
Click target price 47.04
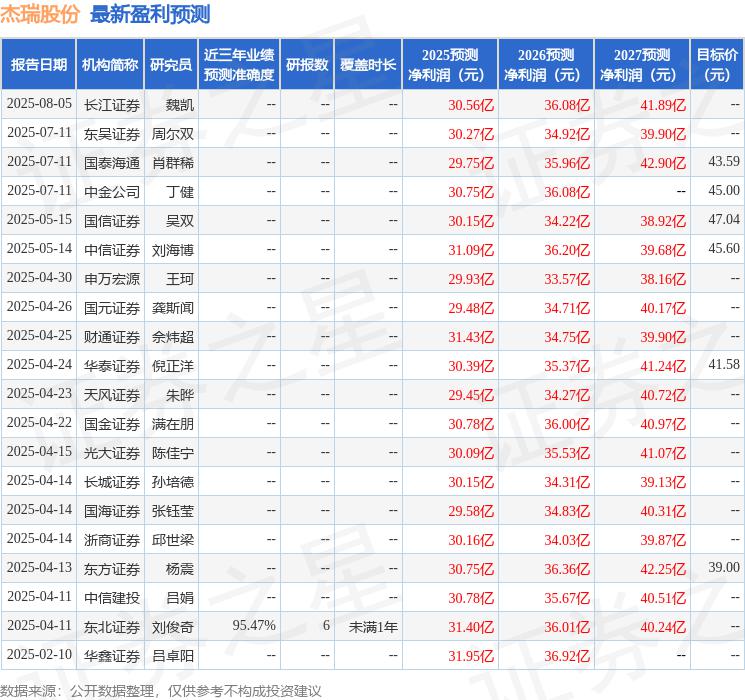pyautogui.click(x=724, y=219)
